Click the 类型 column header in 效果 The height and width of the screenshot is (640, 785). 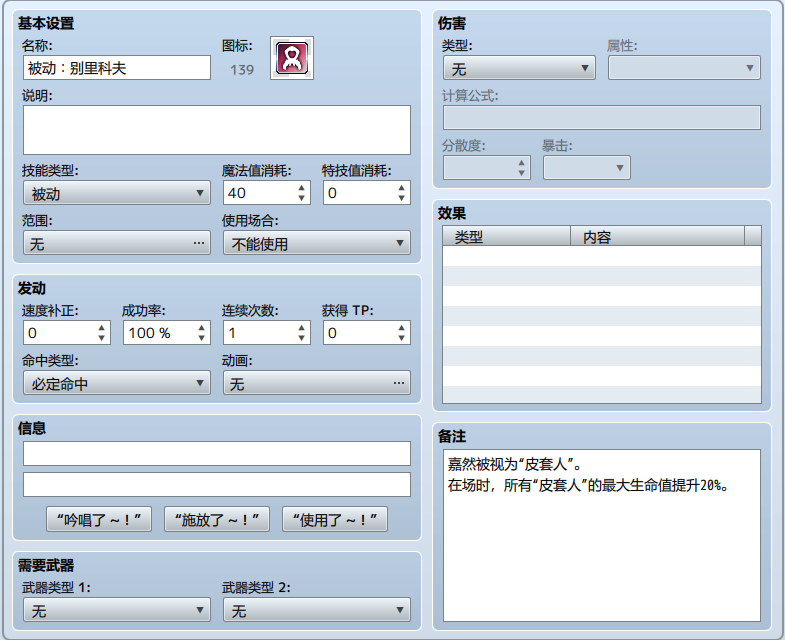[506, 236]
